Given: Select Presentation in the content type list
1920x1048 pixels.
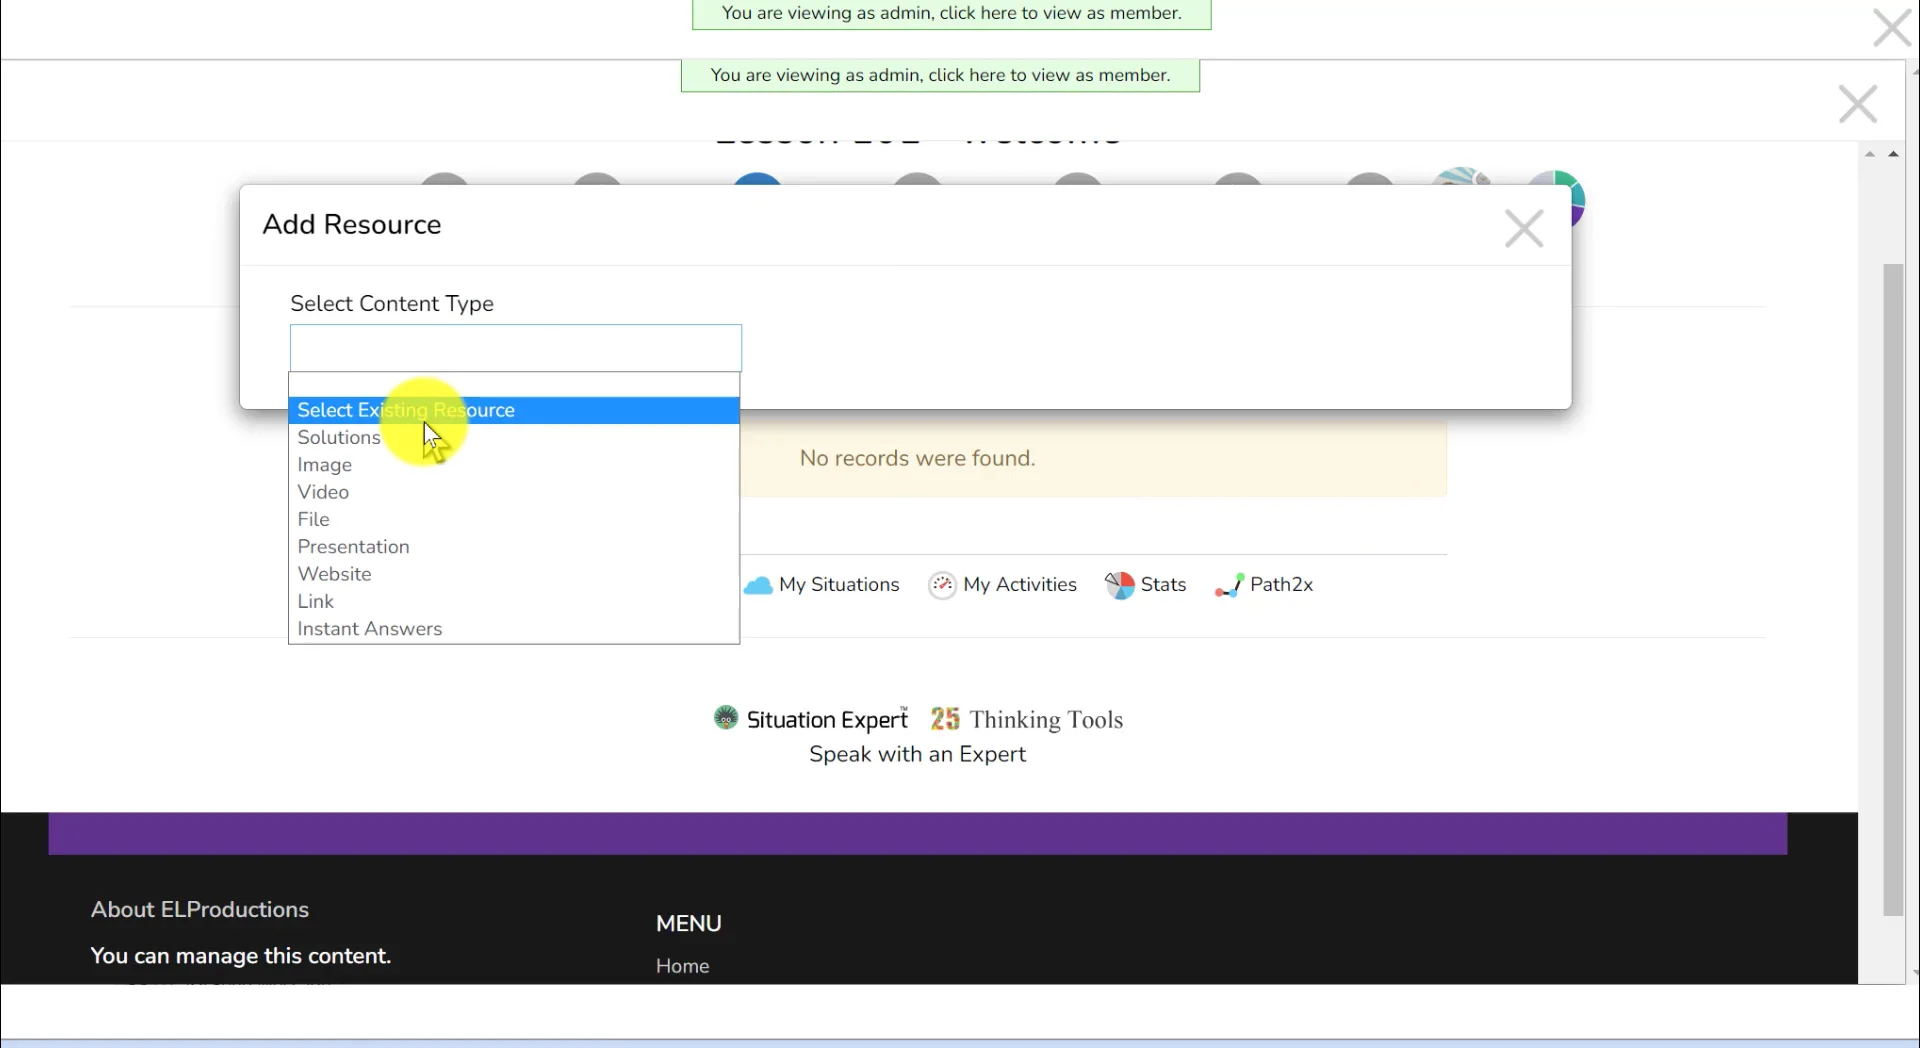Looking at the screenshot, I should click(352, 547).
